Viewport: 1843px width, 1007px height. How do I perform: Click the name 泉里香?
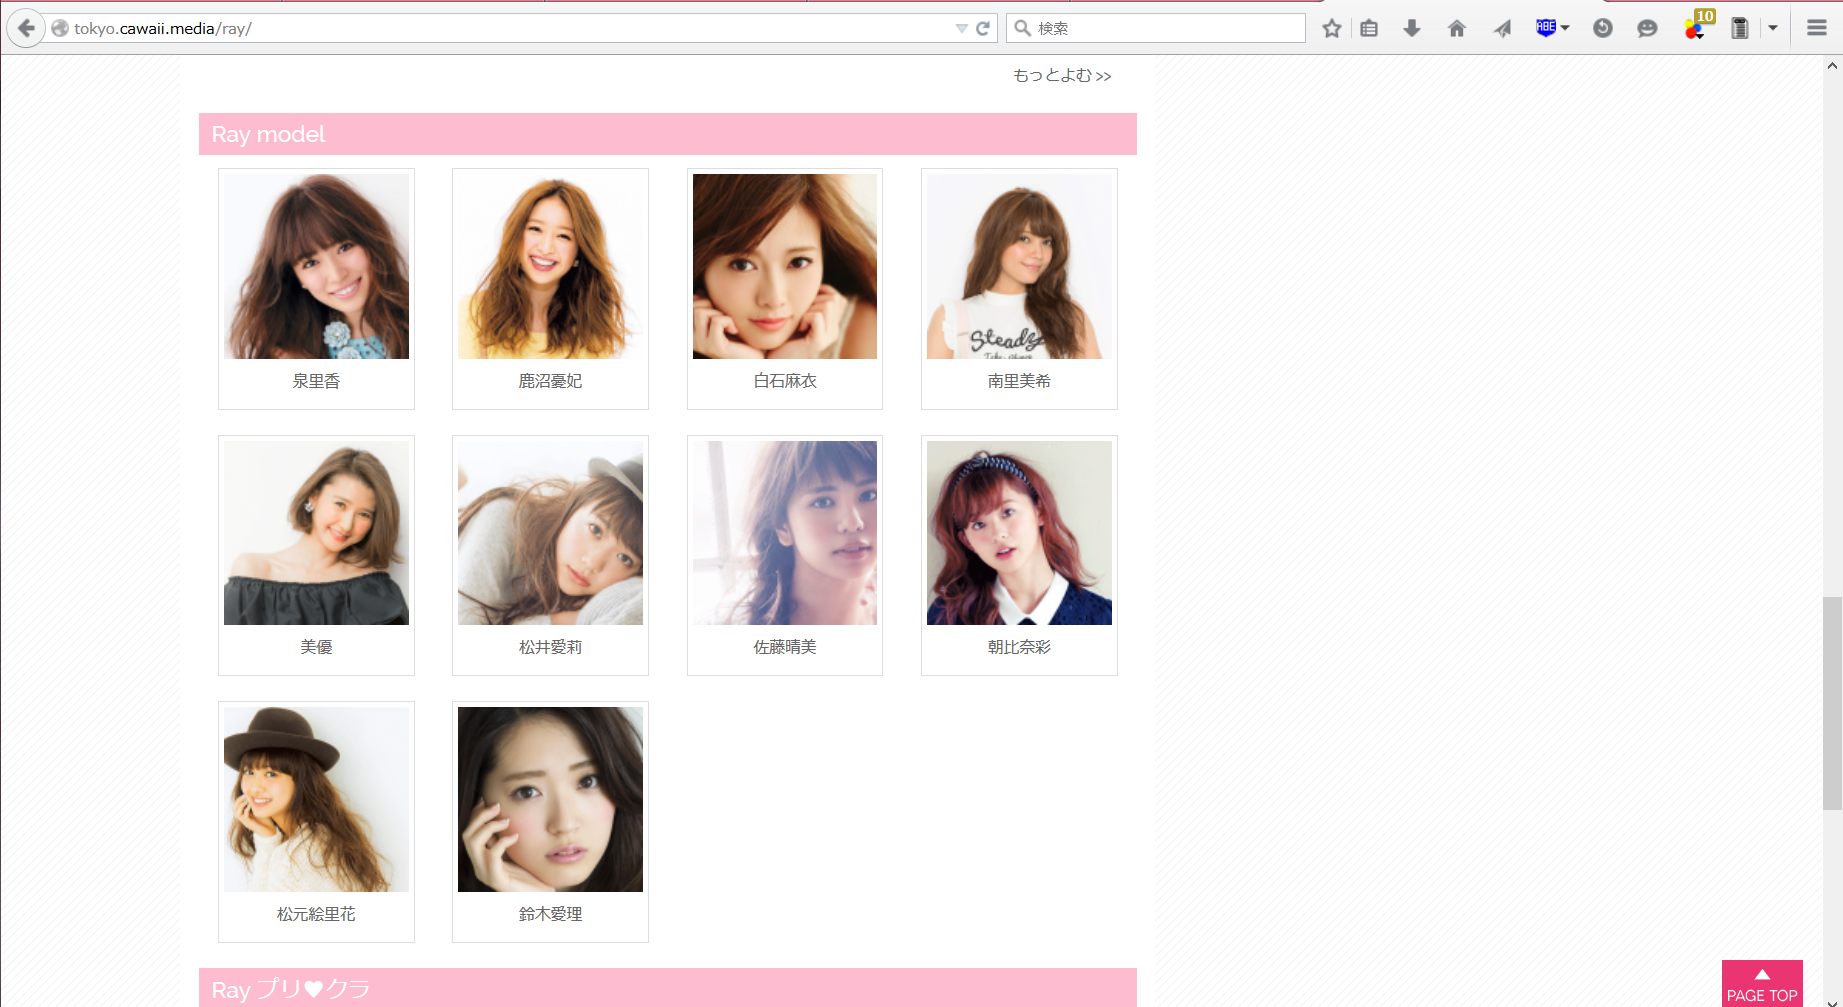coord(316,381)
